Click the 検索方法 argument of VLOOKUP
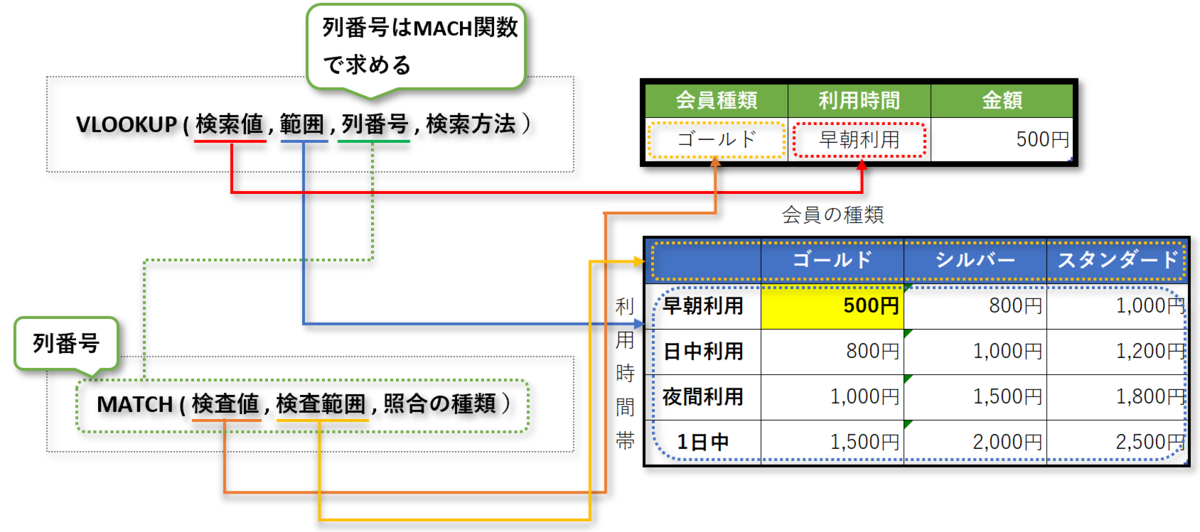This screenshot has height=532, width=1200. tap(470, 124)
